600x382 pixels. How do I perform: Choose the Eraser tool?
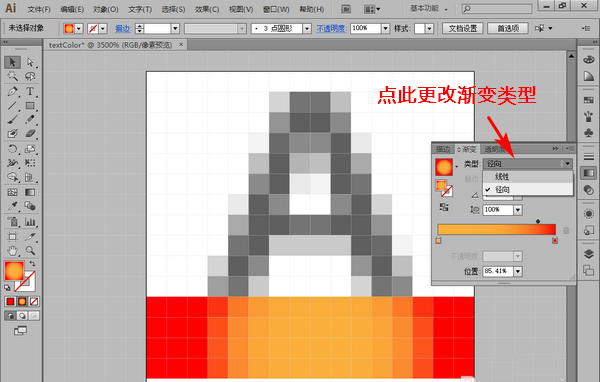30,134
